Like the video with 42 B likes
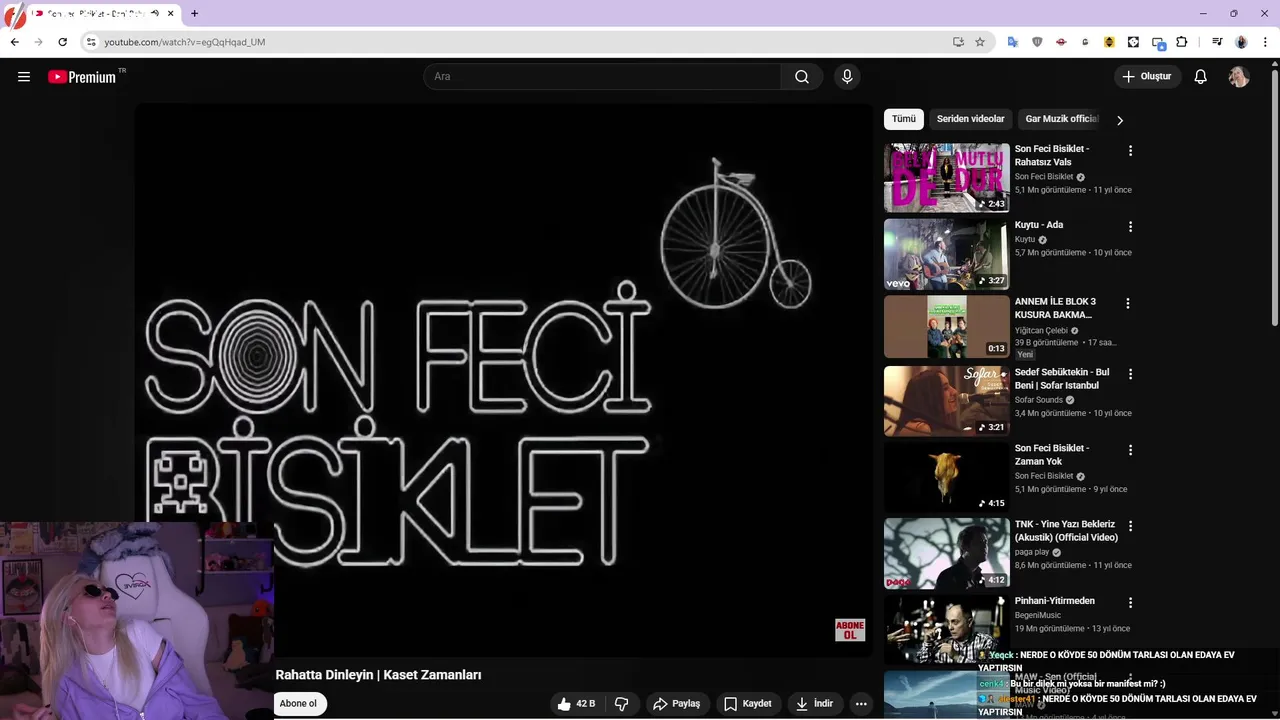This screenshot has height=720, width=1280. [576, 704]
